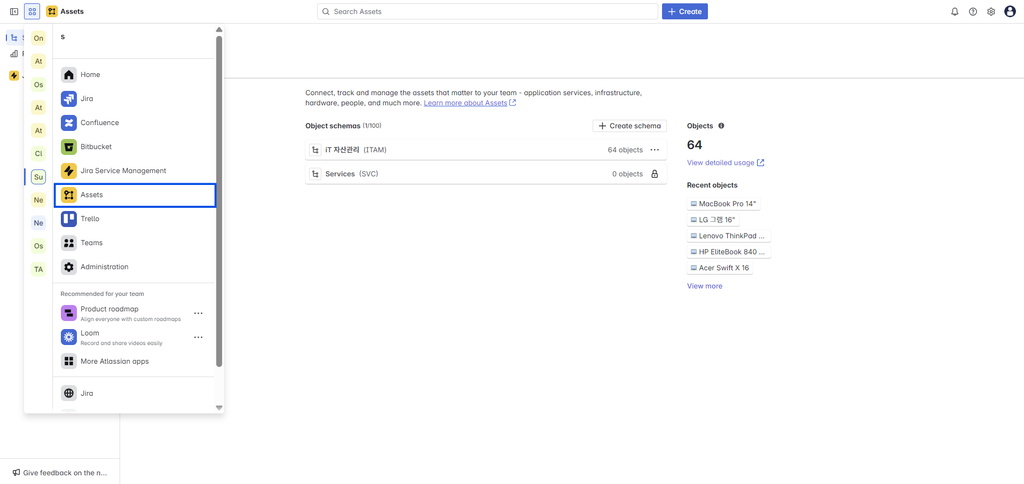Viewport: 1024px width, 484px height.
Task: Open recent object Lenovo ThinkPad
Action: (728, 236)
